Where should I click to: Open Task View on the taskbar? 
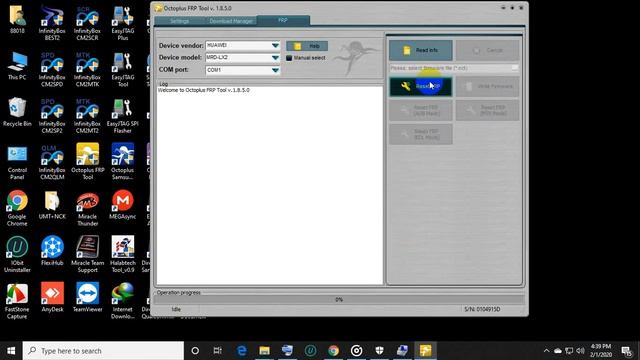[x=218, y=351]
